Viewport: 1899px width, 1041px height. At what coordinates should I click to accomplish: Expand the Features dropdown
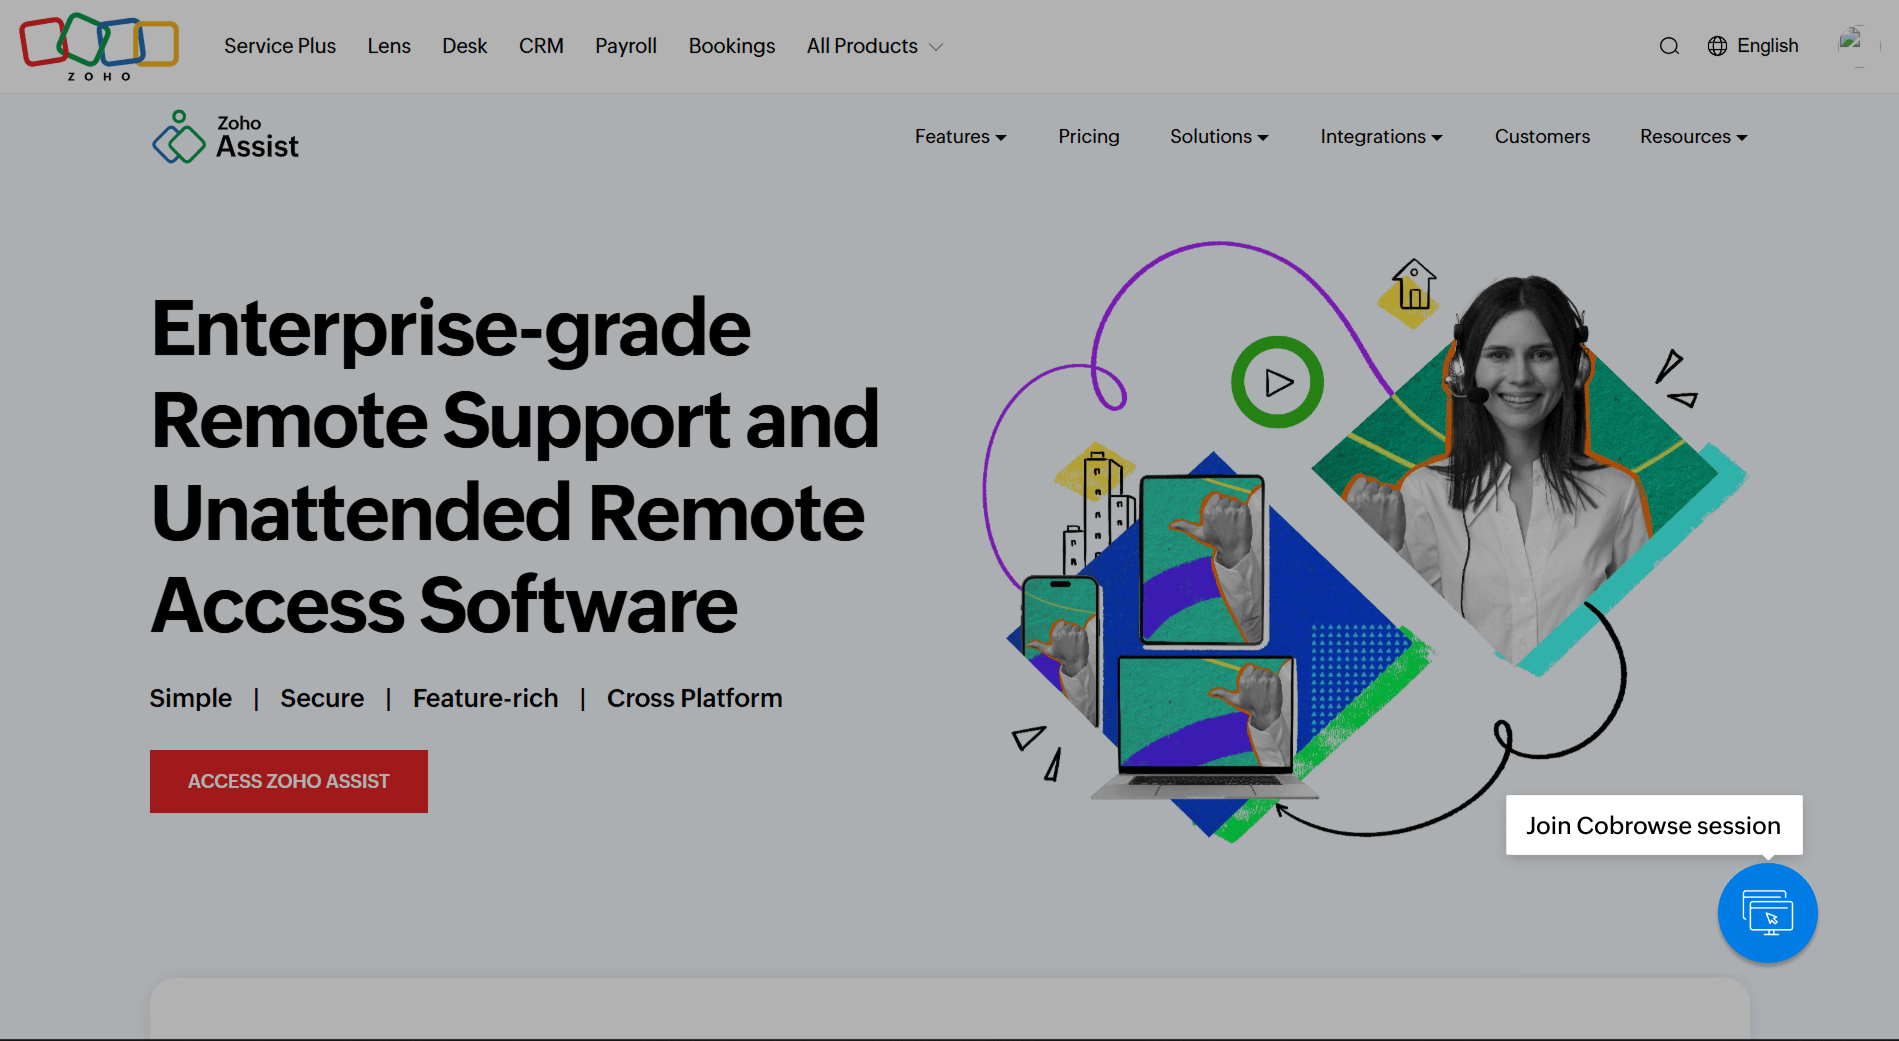960,137
